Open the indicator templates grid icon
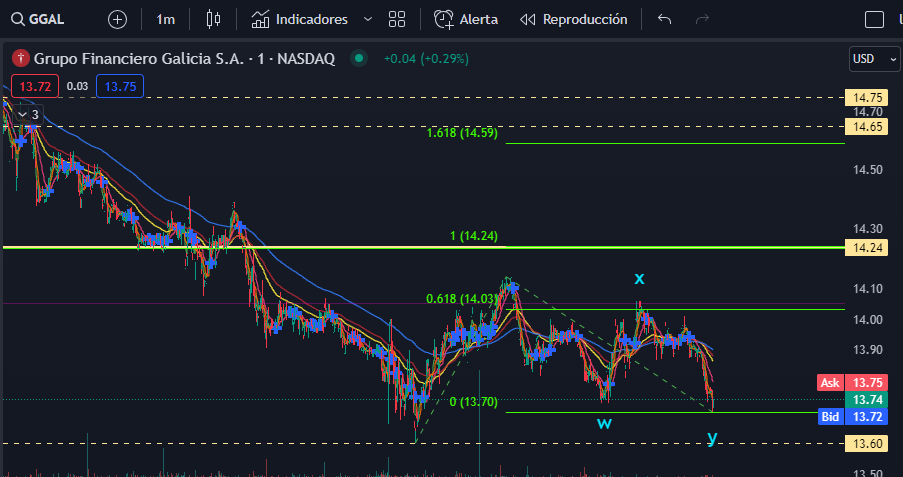The height and width of the screenshot is (477, 903). (397, 20)
